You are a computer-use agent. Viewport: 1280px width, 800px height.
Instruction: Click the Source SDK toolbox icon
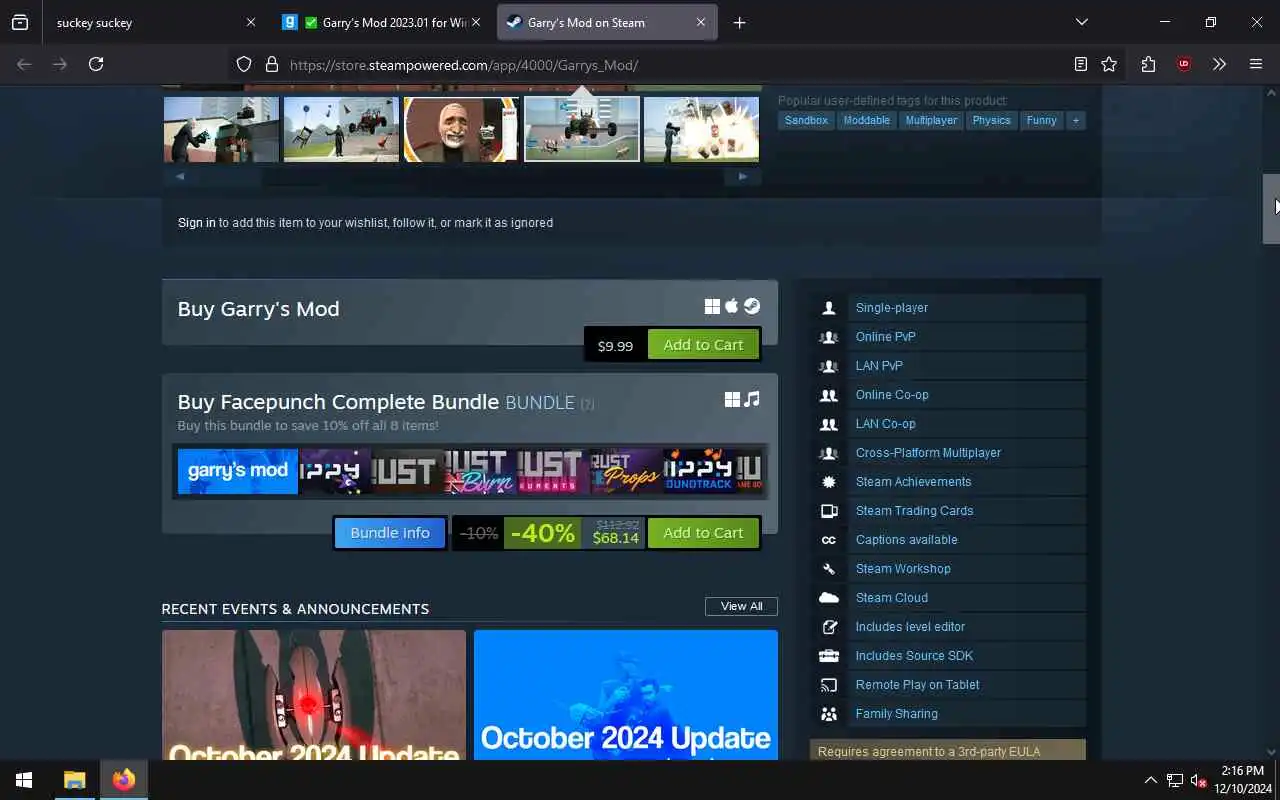[x=828, y=656]
